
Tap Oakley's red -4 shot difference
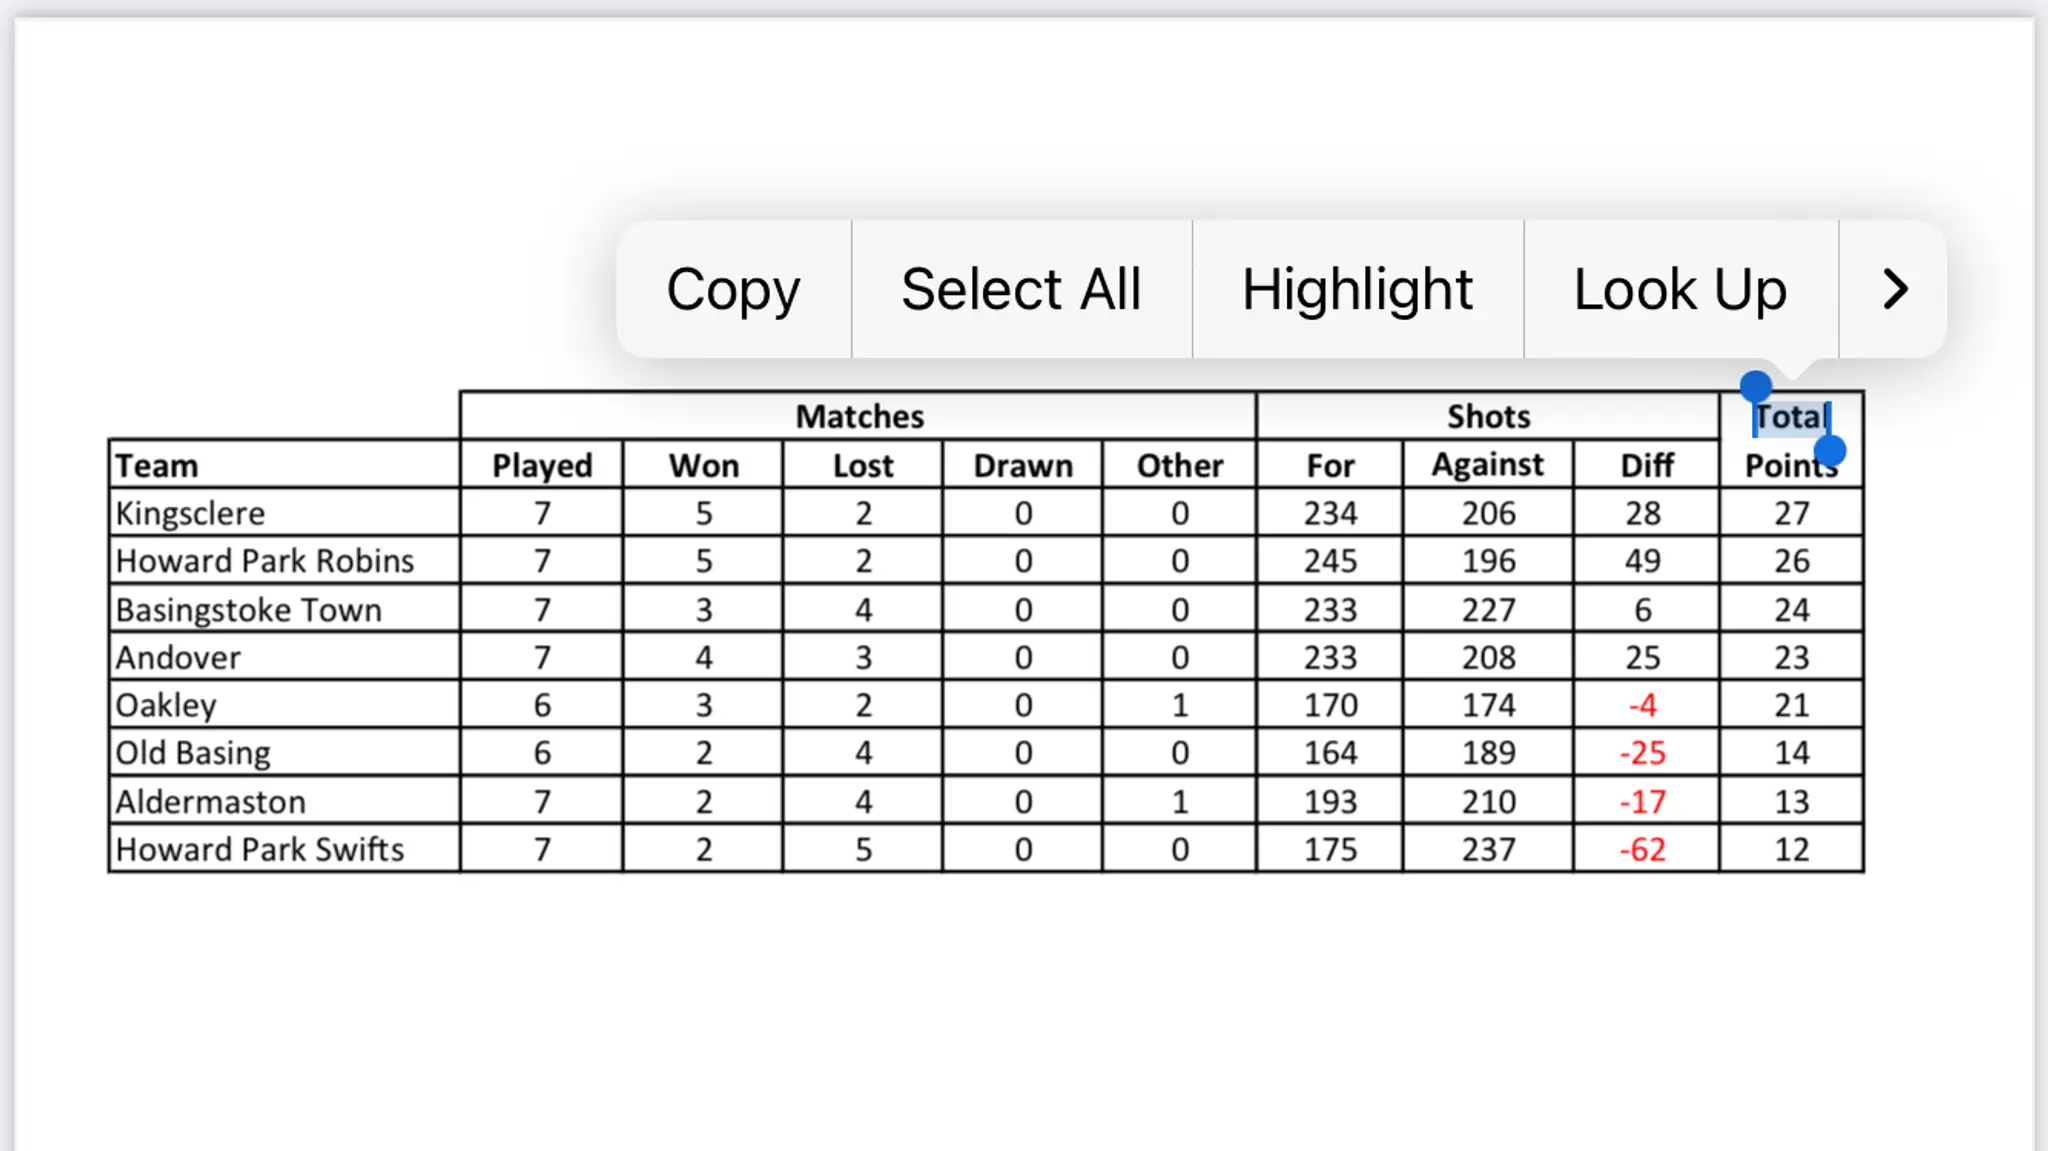1642,705
